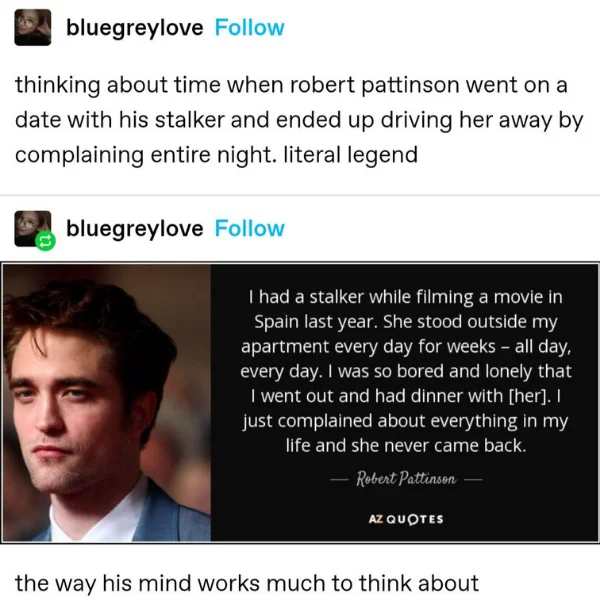
Task: Click the 'the way his mind works' caption
Action: [x=247, y=584]
